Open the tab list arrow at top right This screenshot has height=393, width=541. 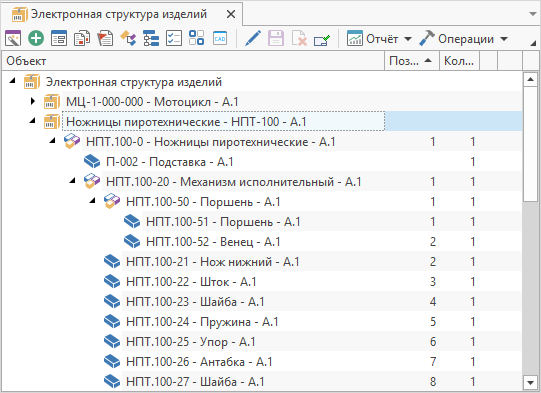tap(533, 14)
